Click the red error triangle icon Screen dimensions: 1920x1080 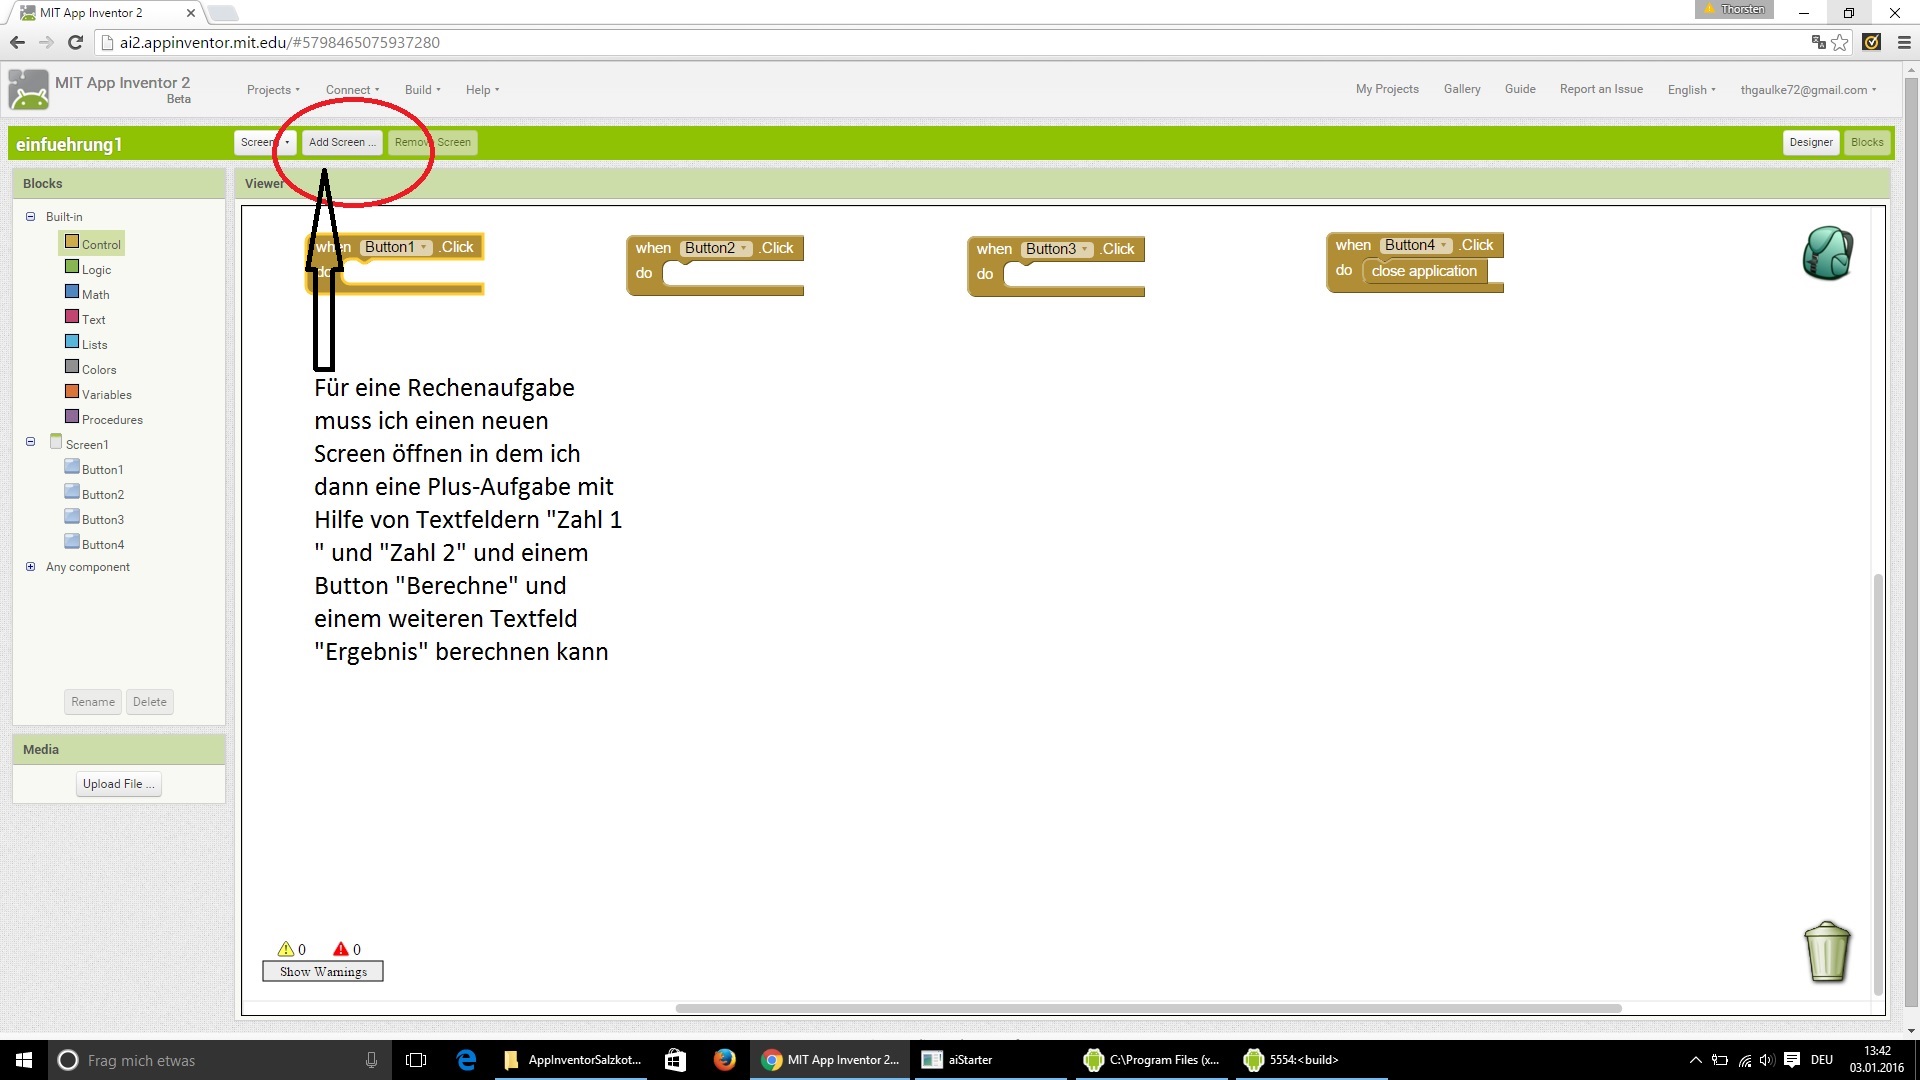341,949
